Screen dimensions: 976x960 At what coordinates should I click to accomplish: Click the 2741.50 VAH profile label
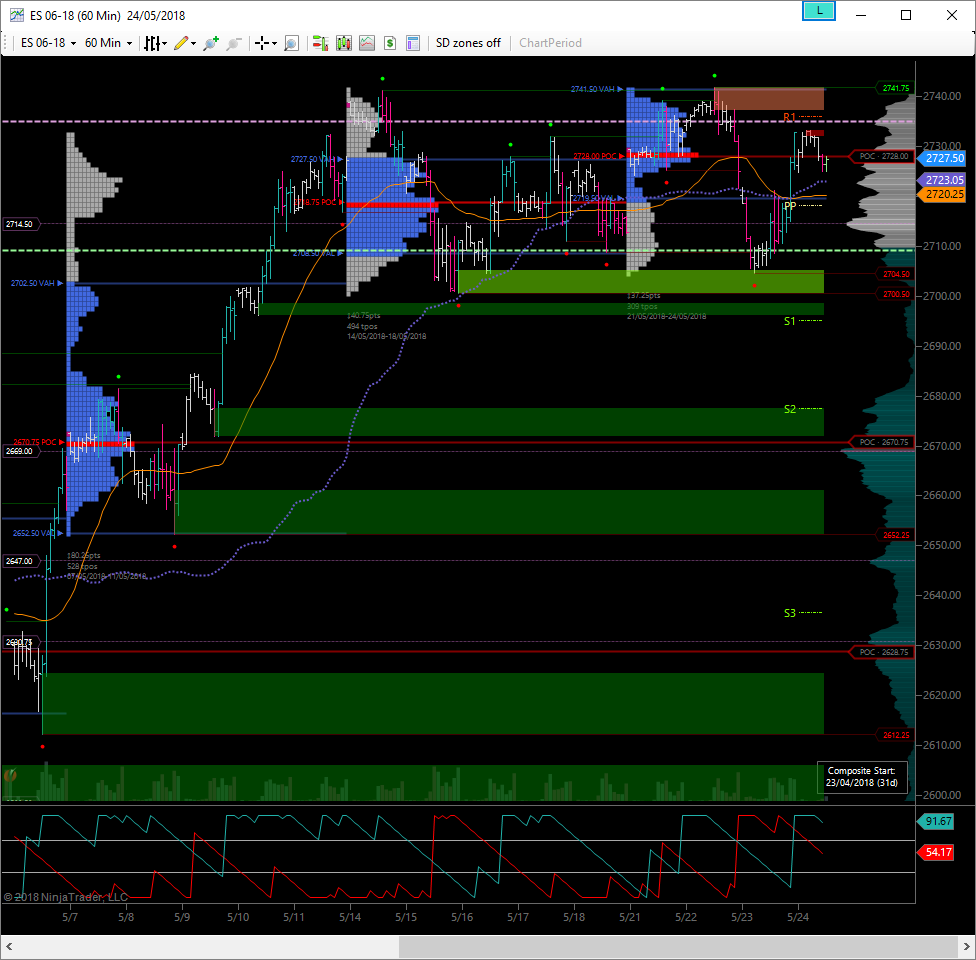596,90
